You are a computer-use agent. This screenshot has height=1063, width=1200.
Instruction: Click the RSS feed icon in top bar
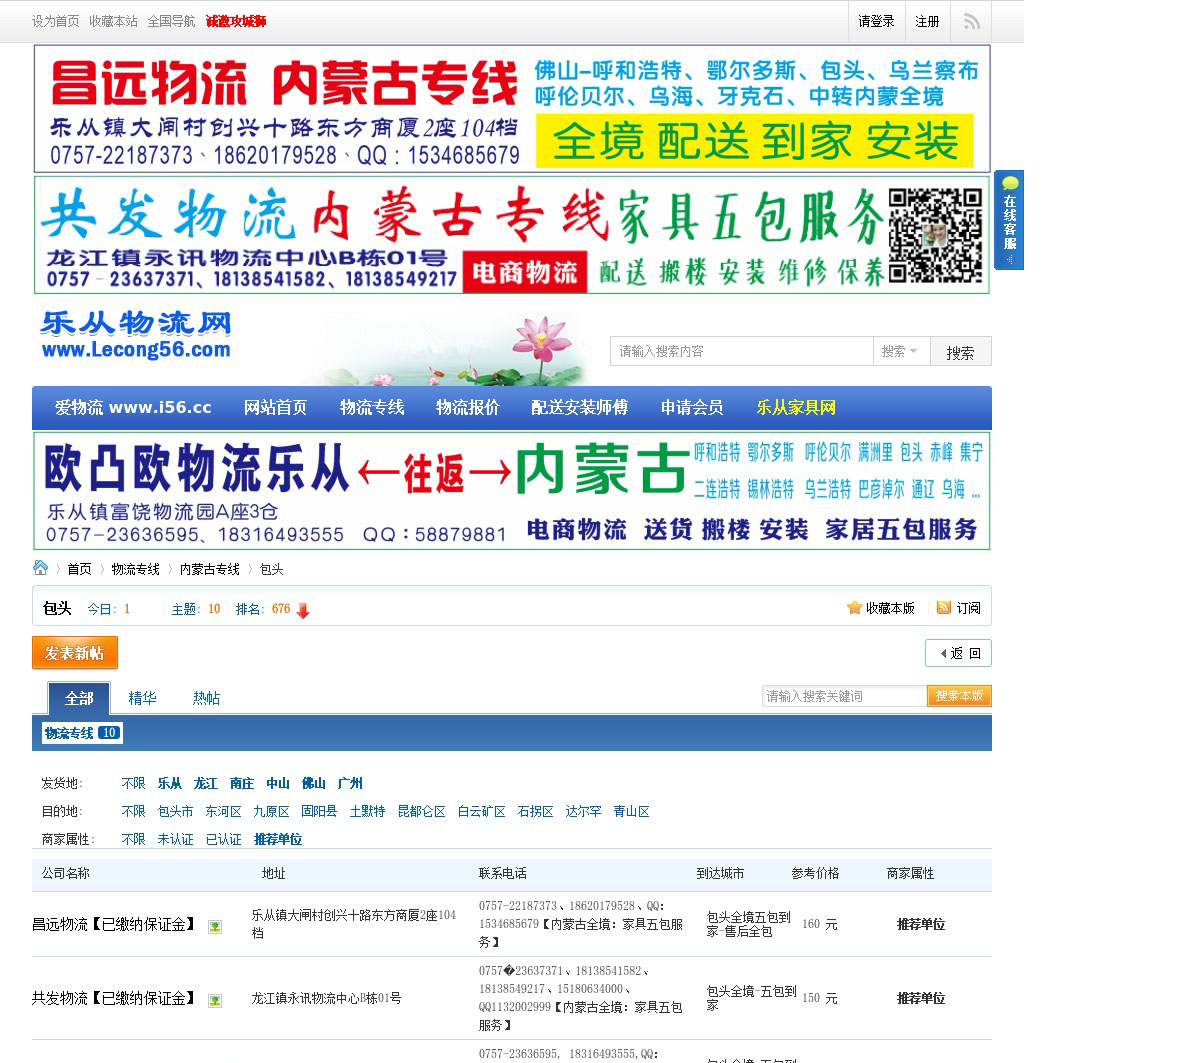click(971, 22)
